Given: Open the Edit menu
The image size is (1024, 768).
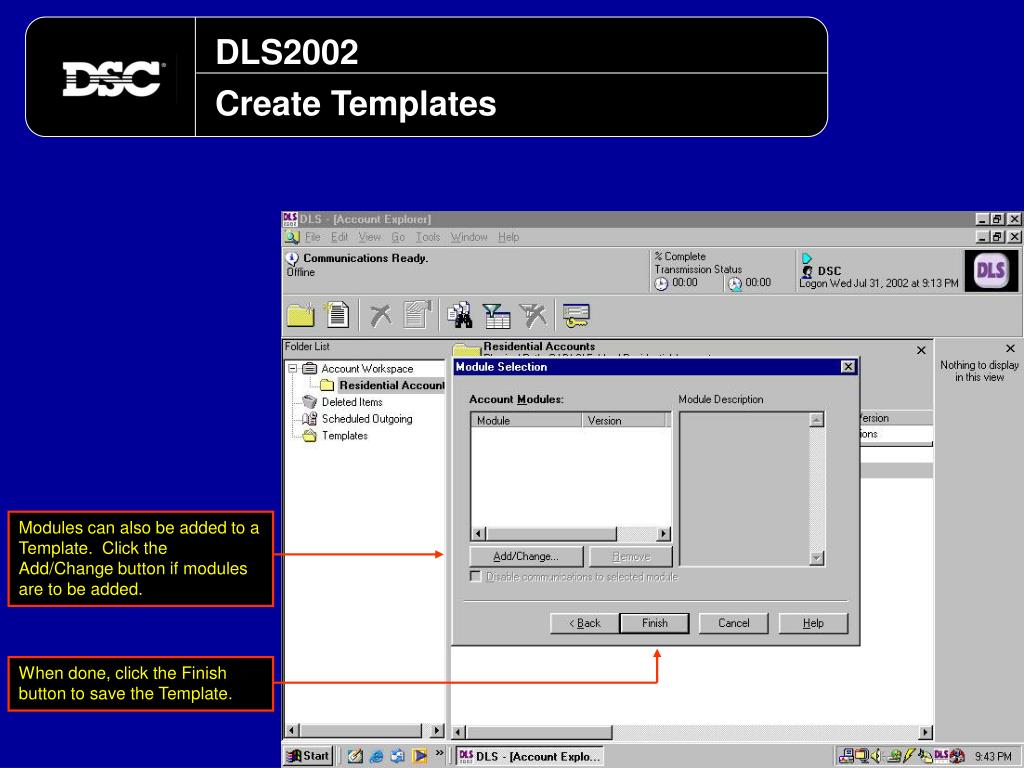Looking at the screenshot, I should pyautogui.click(x=340, y=237).
